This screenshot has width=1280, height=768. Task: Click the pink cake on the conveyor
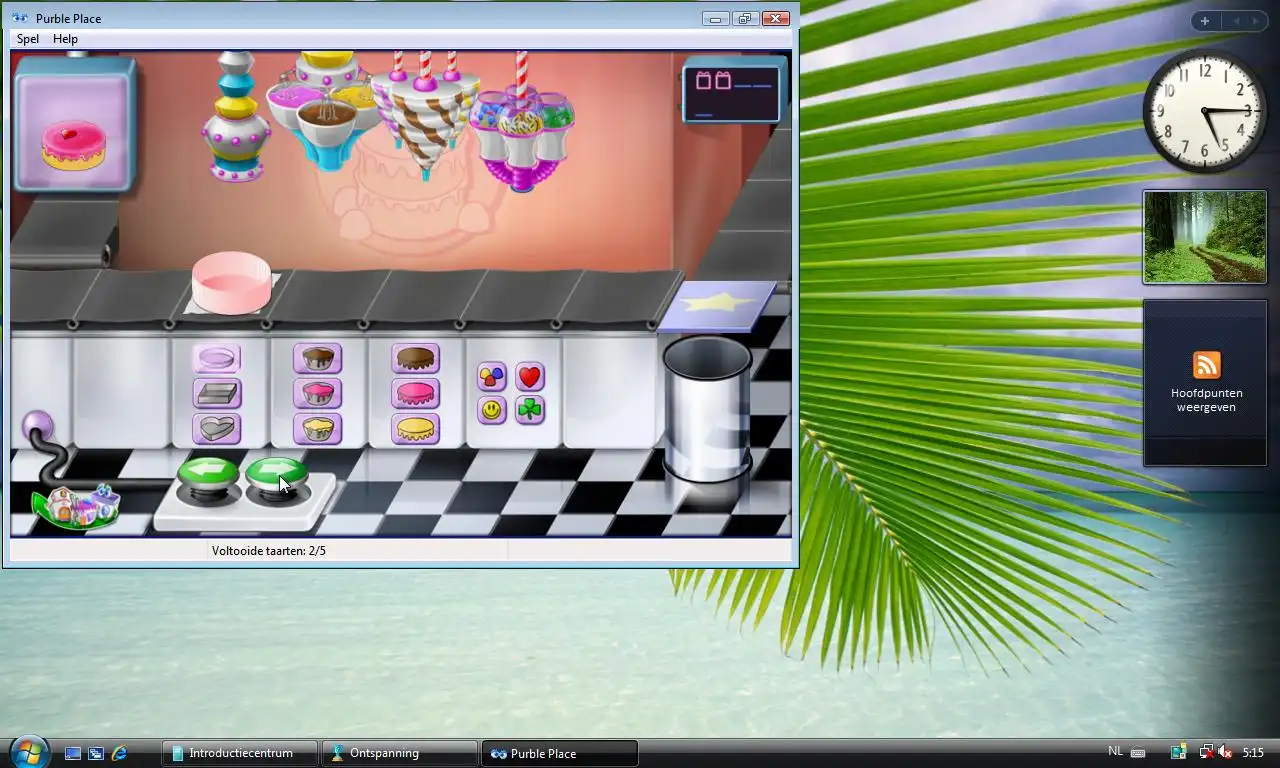pos(231,282)
